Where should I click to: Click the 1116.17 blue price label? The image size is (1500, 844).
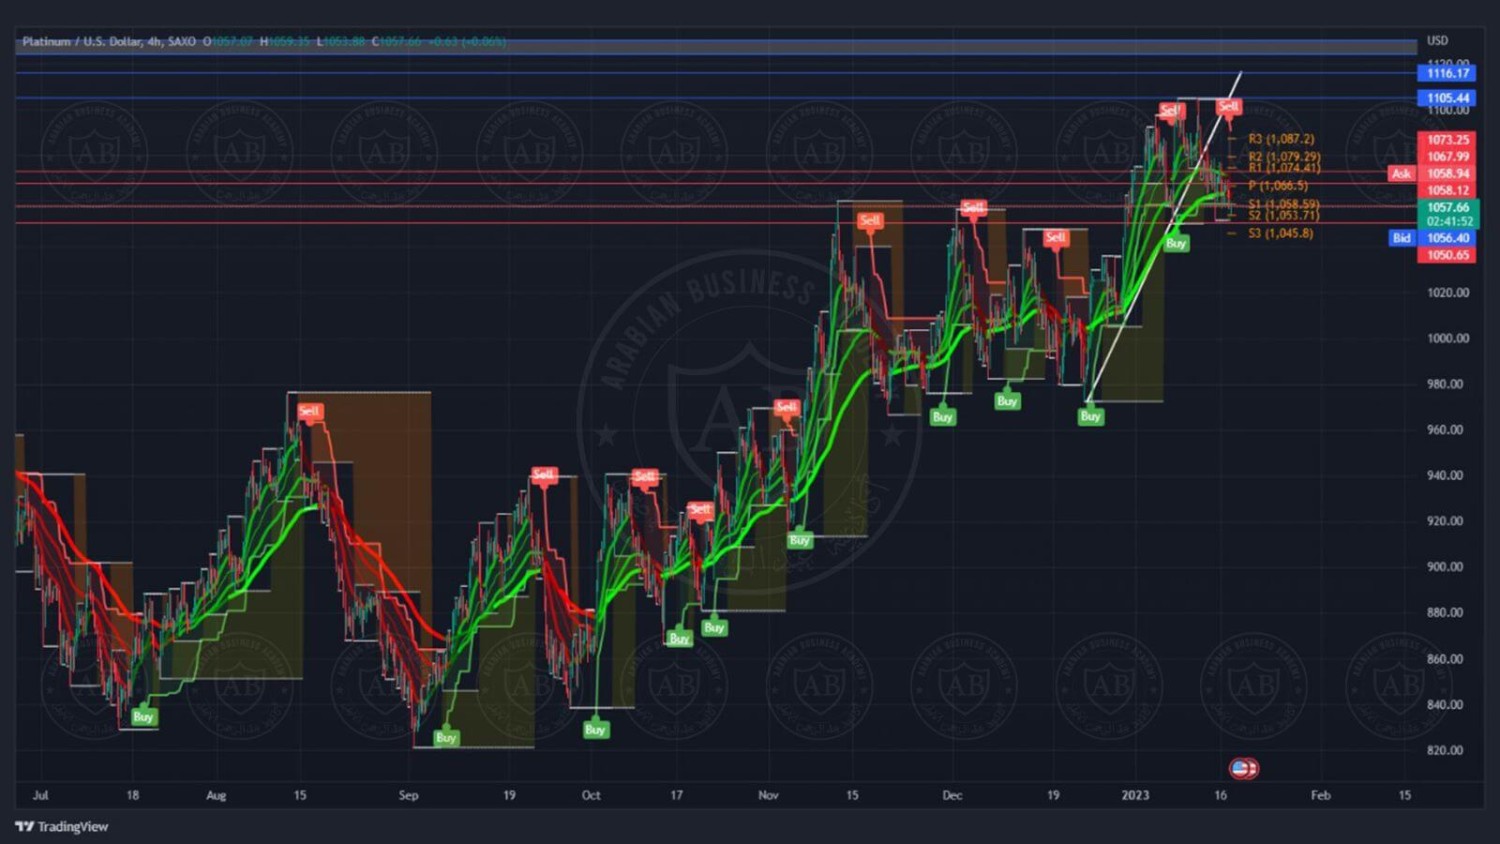[1447, 73]
